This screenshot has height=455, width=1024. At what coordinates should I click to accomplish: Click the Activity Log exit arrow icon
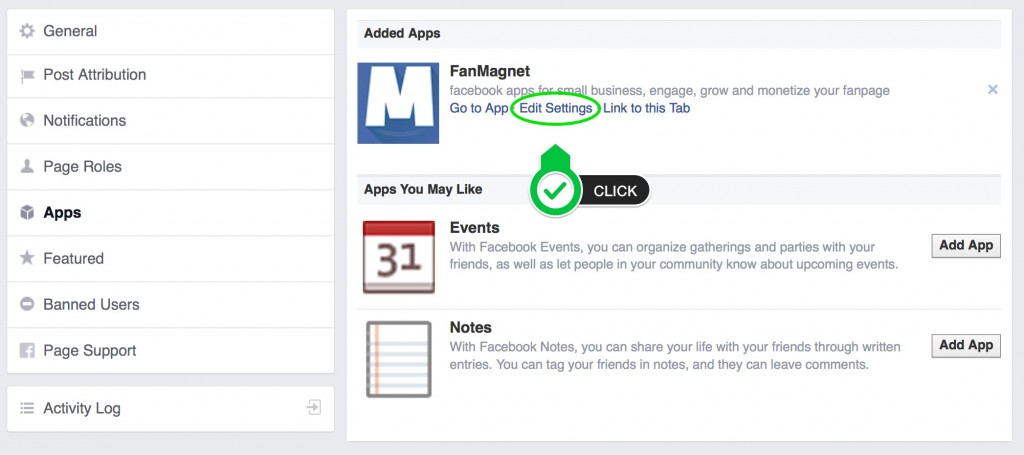click(x=314, y=408)
